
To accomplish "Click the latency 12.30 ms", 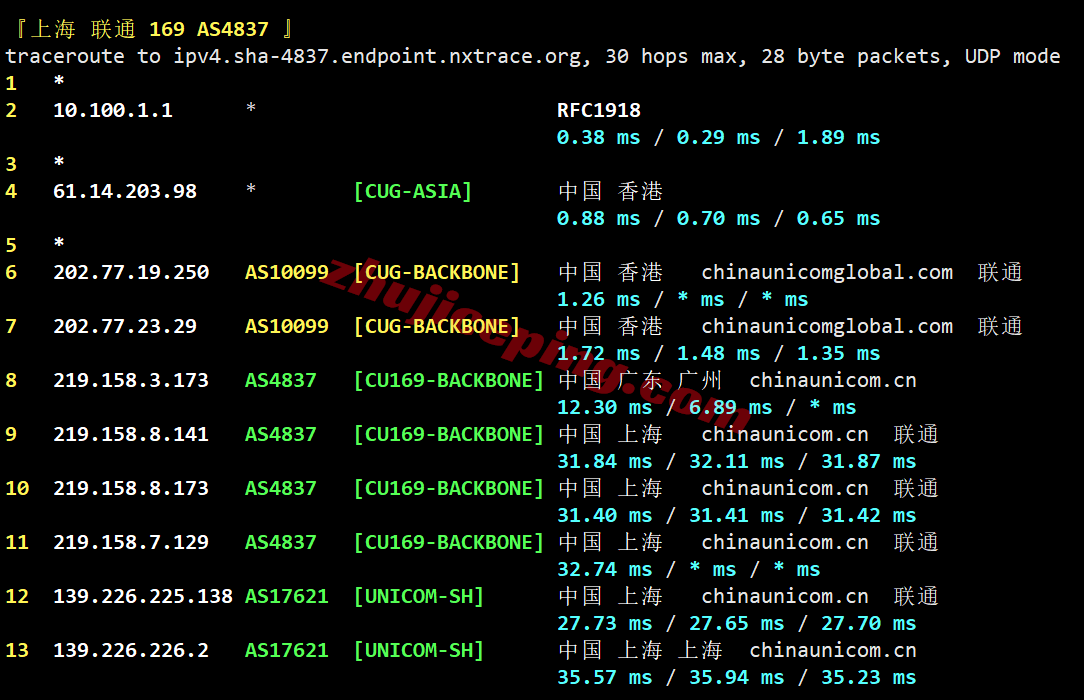I will 604,408.
